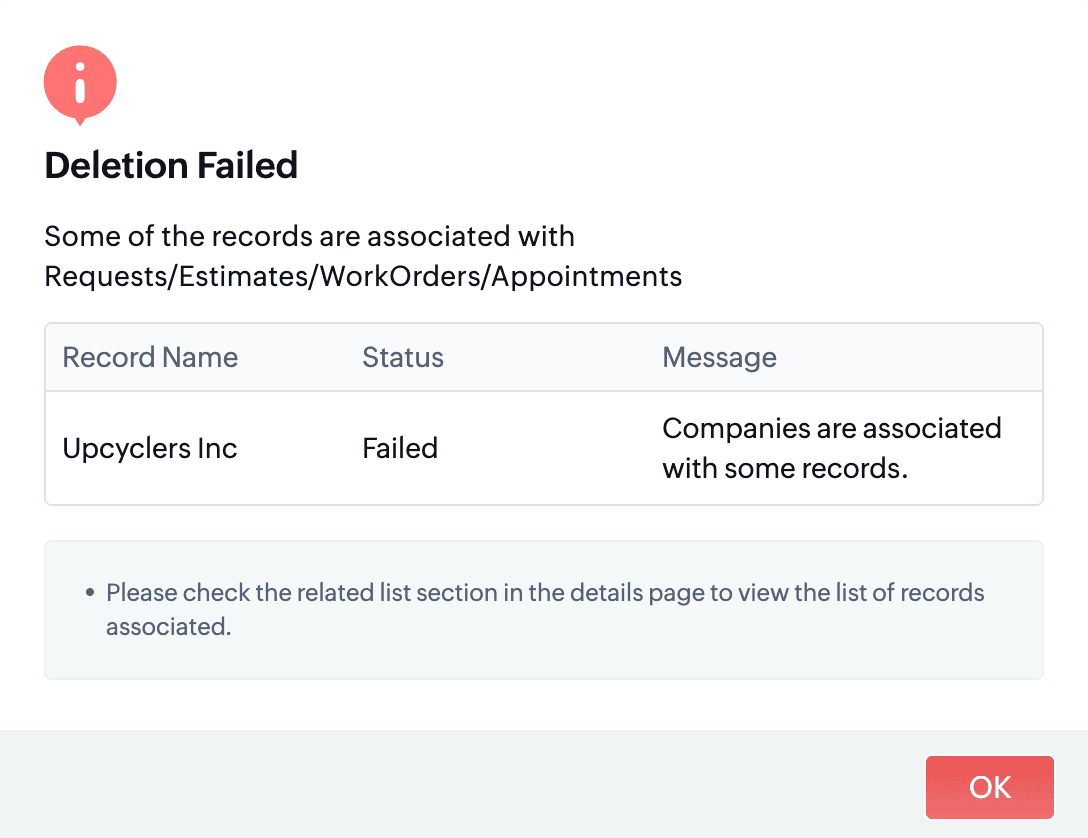Click the Deletion Failed heading
Viewport: 1088px width, 838px height.
171,165
